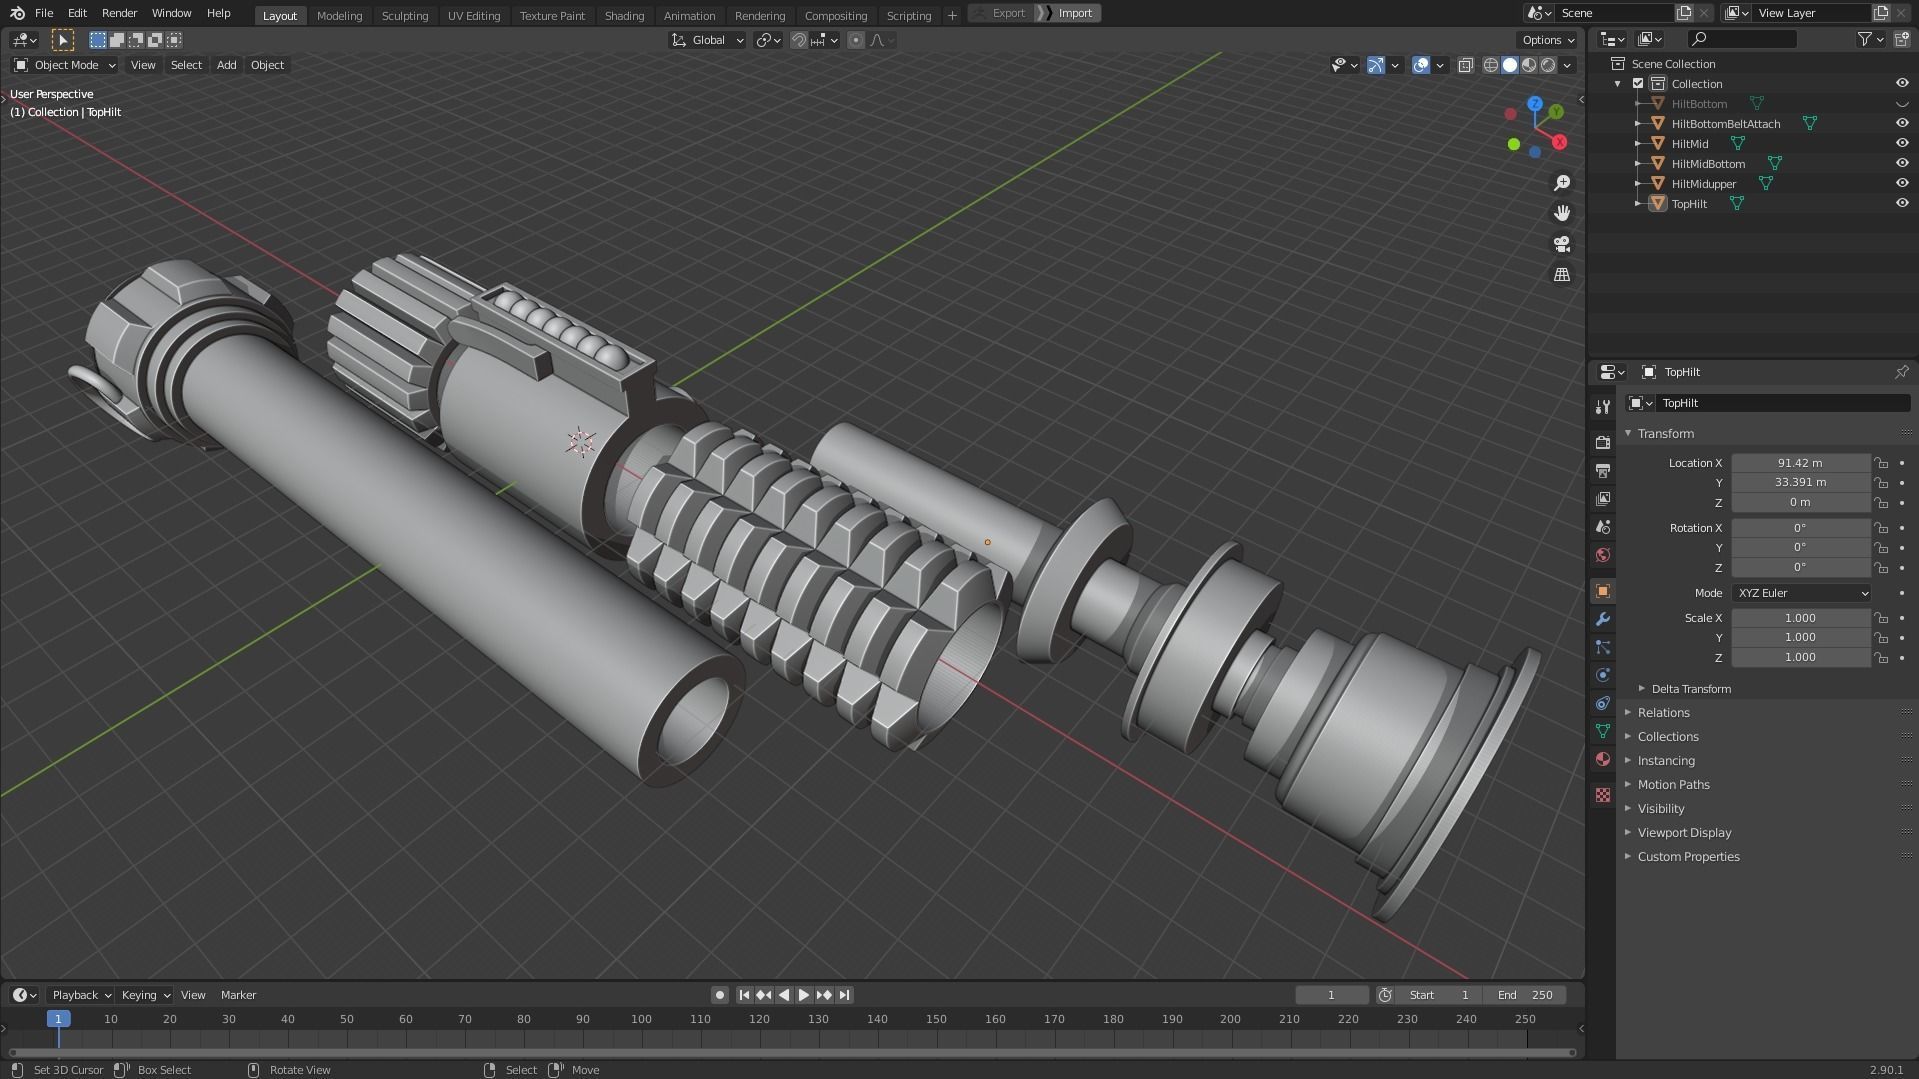Click the new scene duplicate icon

[x=1684, y=13]
